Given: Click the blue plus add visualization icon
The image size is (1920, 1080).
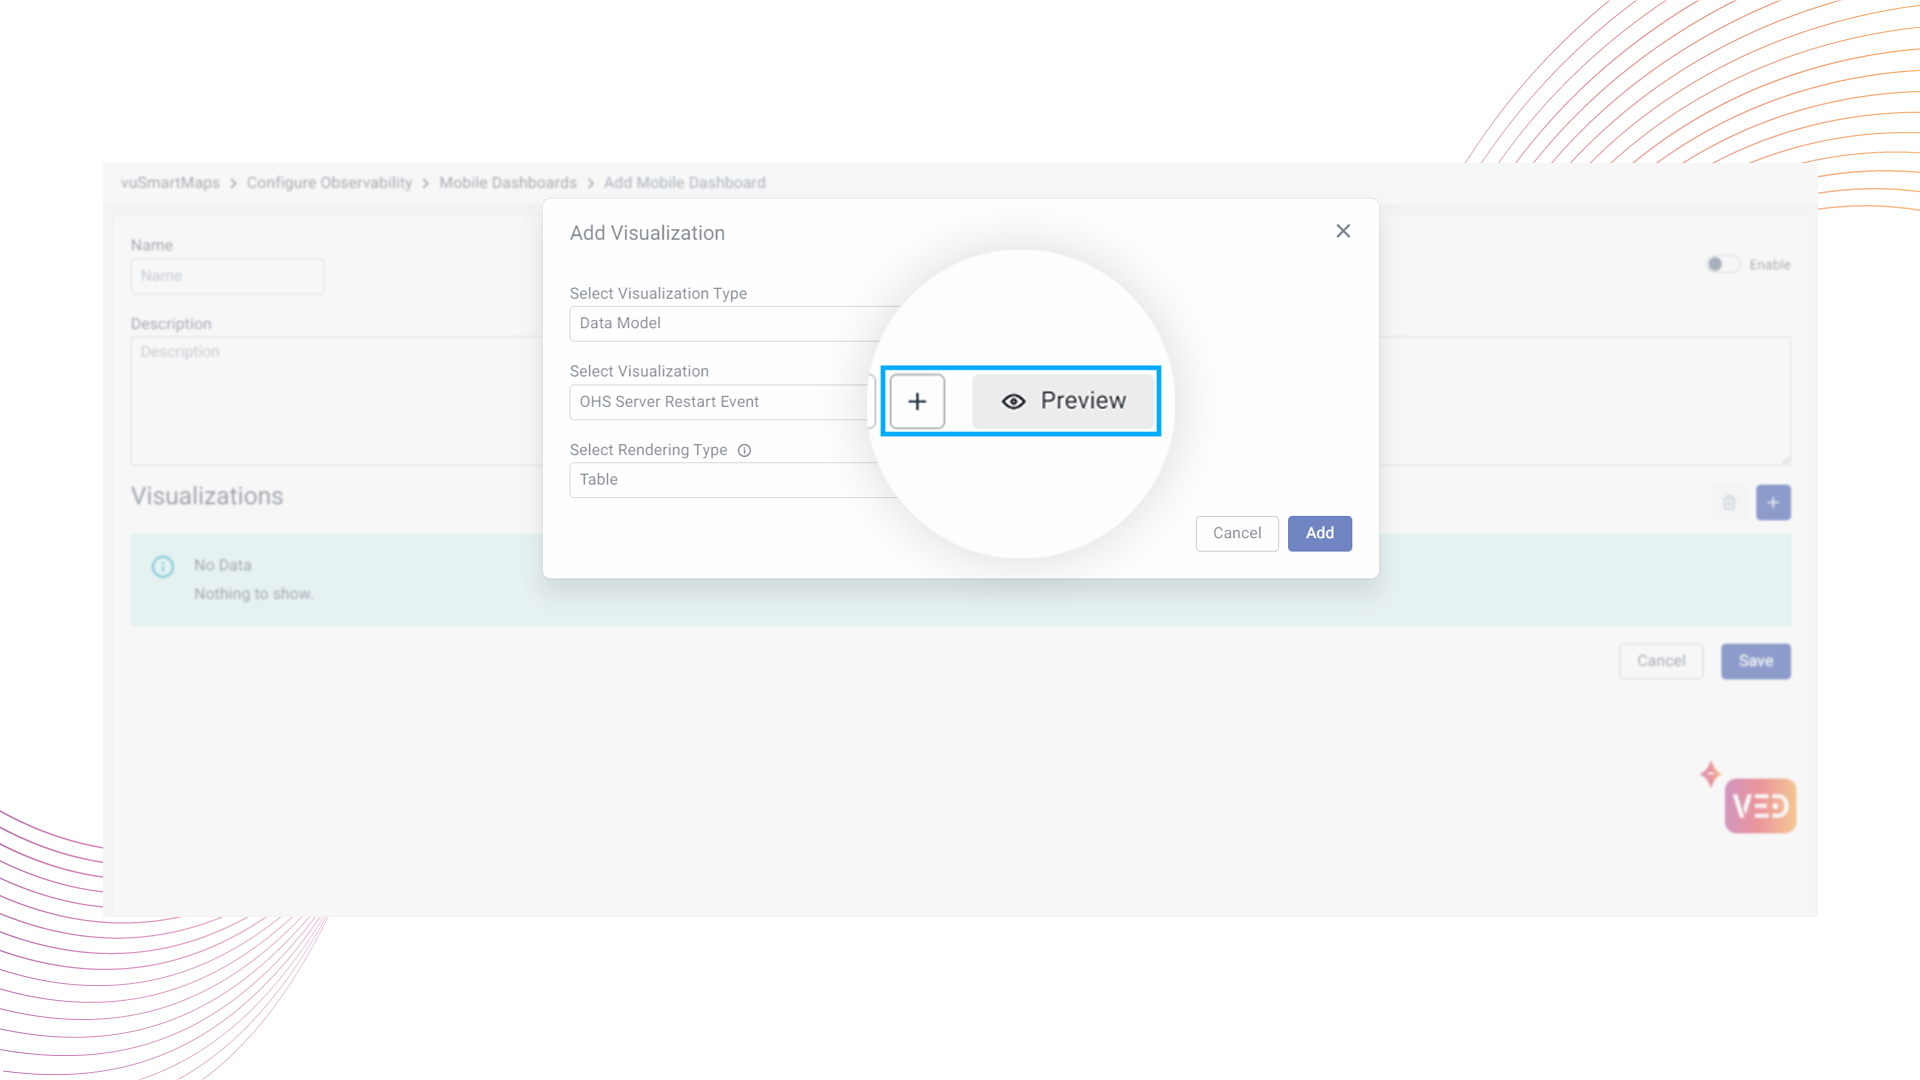Looking at the screenshot, I should point(1773,503).
